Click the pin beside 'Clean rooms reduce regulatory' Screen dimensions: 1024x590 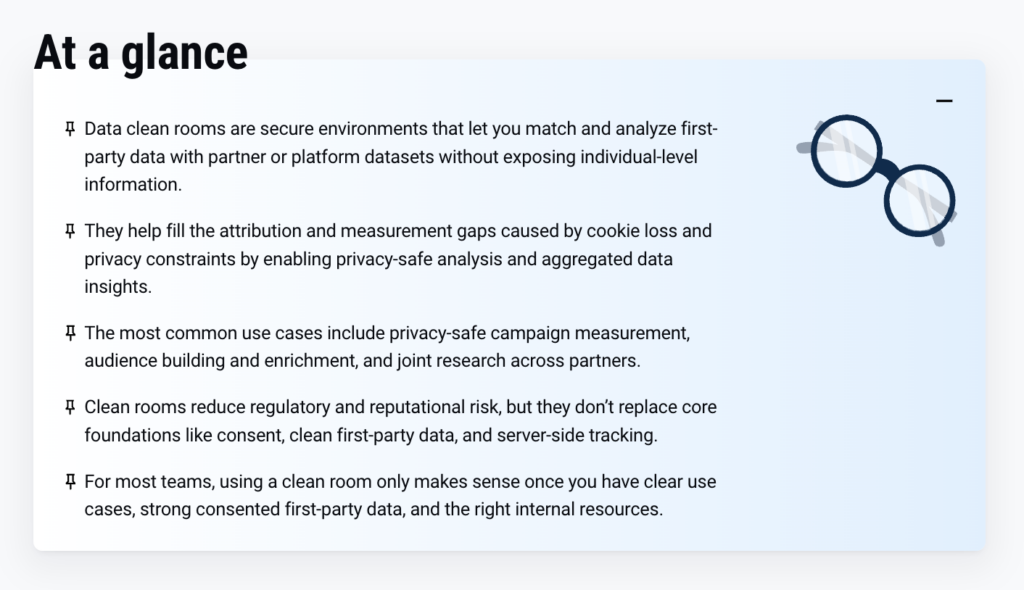69,407
